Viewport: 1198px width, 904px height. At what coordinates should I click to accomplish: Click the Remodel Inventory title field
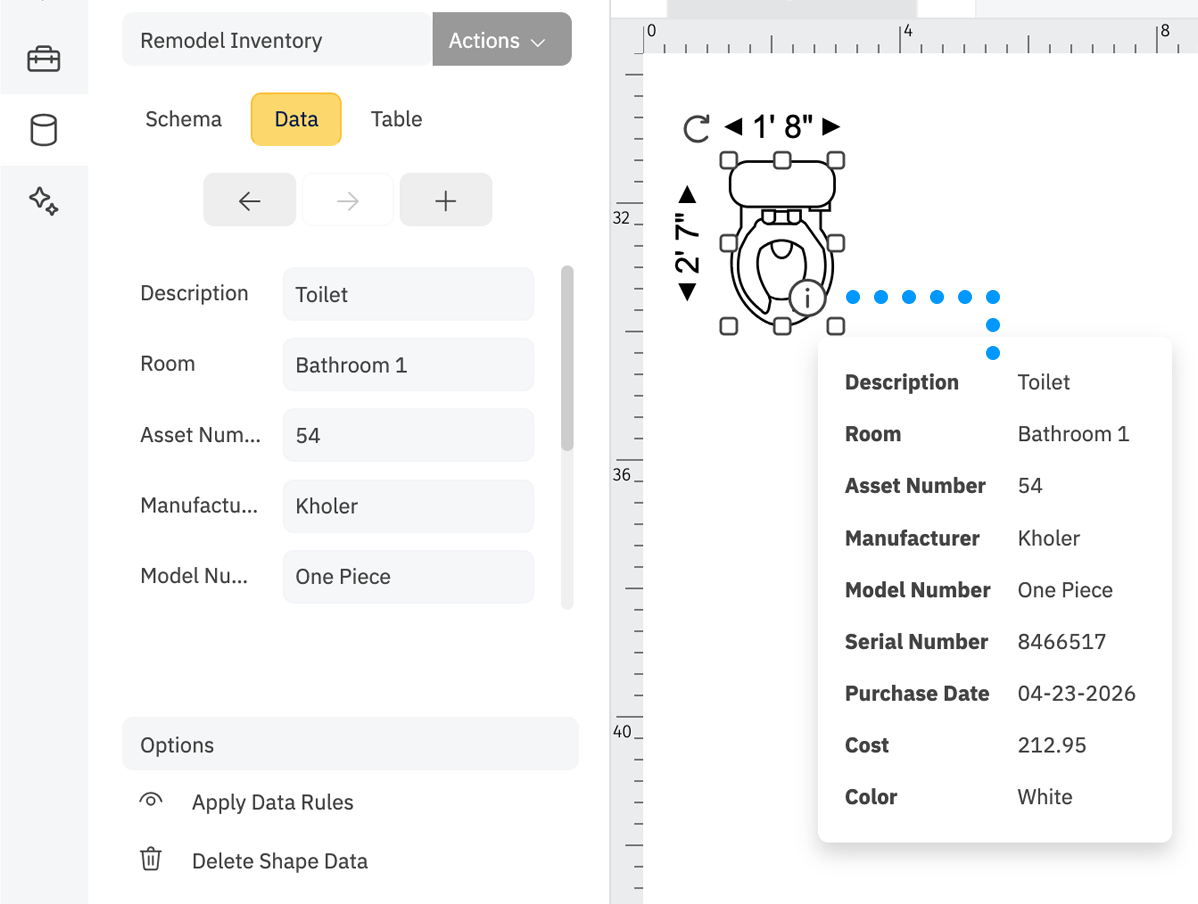point(276,40)
